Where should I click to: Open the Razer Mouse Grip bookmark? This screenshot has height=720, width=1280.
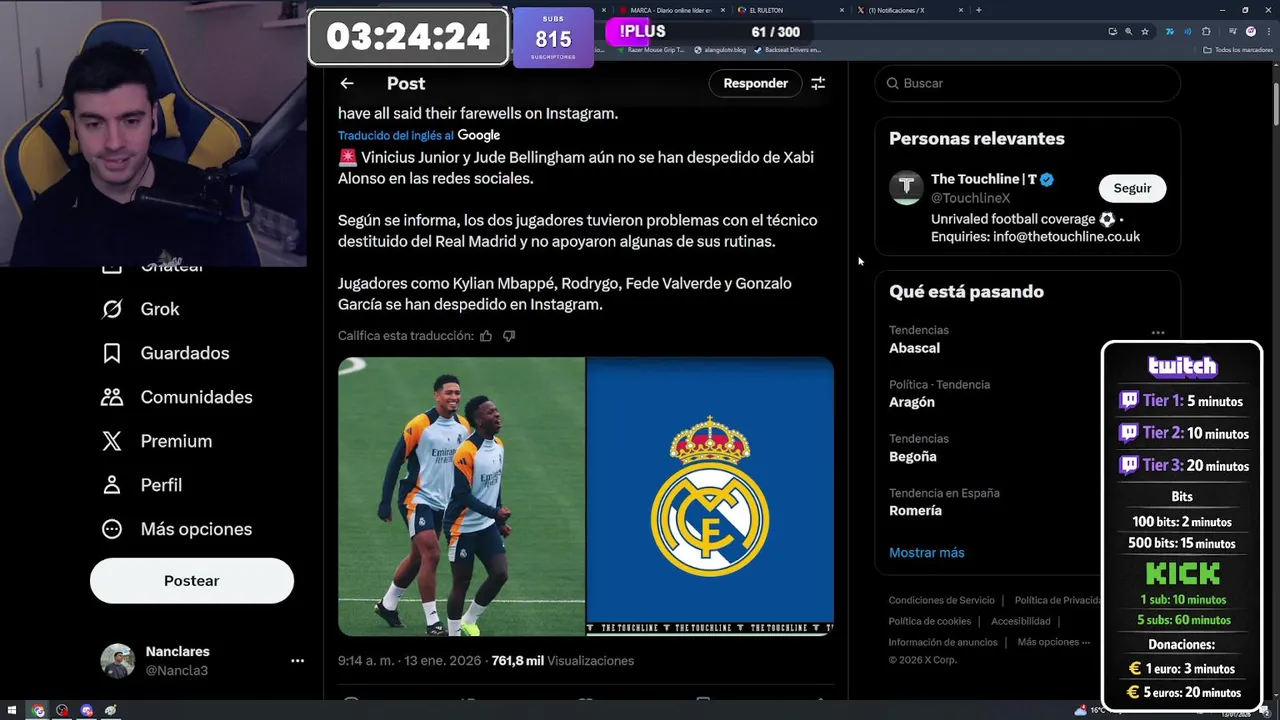tap(651, 49)
